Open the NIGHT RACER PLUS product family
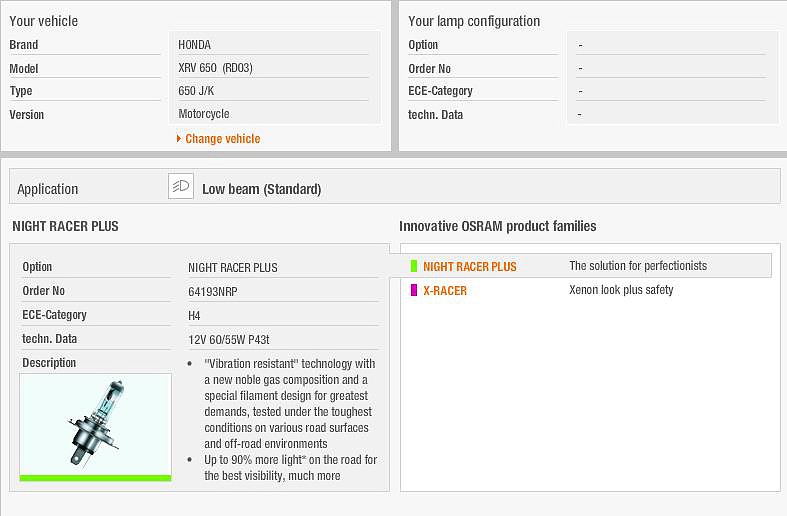Viewport: 787px width, 516px height. pyautogui.click(x=470, y=267)
